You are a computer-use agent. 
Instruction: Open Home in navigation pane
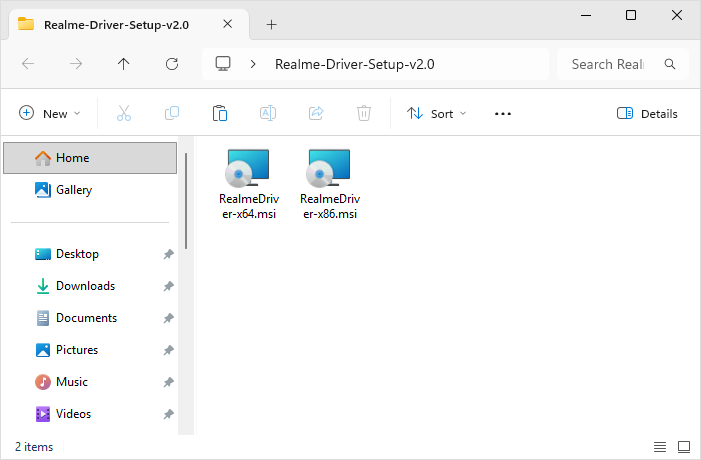point(90,158)
